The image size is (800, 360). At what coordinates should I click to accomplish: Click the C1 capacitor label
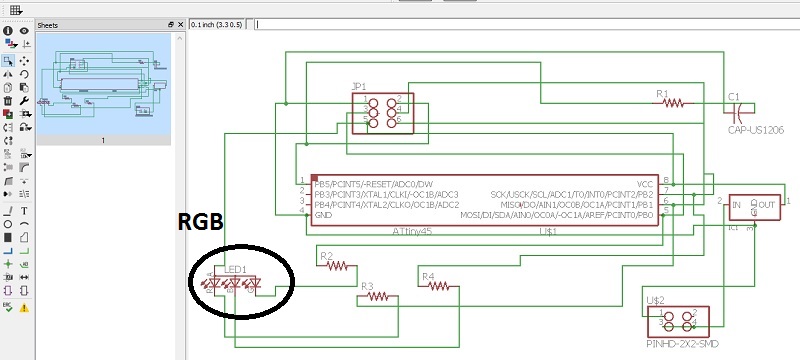[x=734, y=96]
